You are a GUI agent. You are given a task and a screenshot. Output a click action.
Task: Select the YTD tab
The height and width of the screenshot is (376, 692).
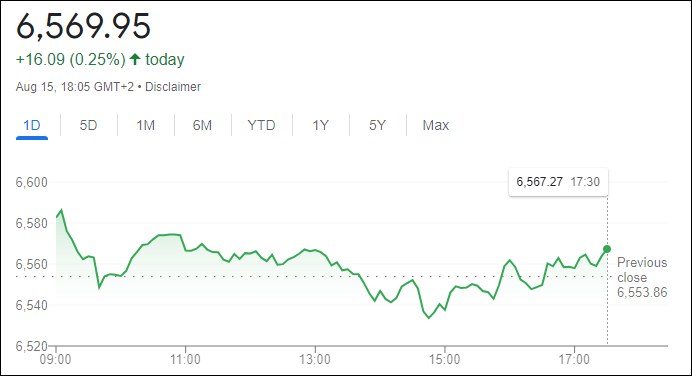[261, 126]
